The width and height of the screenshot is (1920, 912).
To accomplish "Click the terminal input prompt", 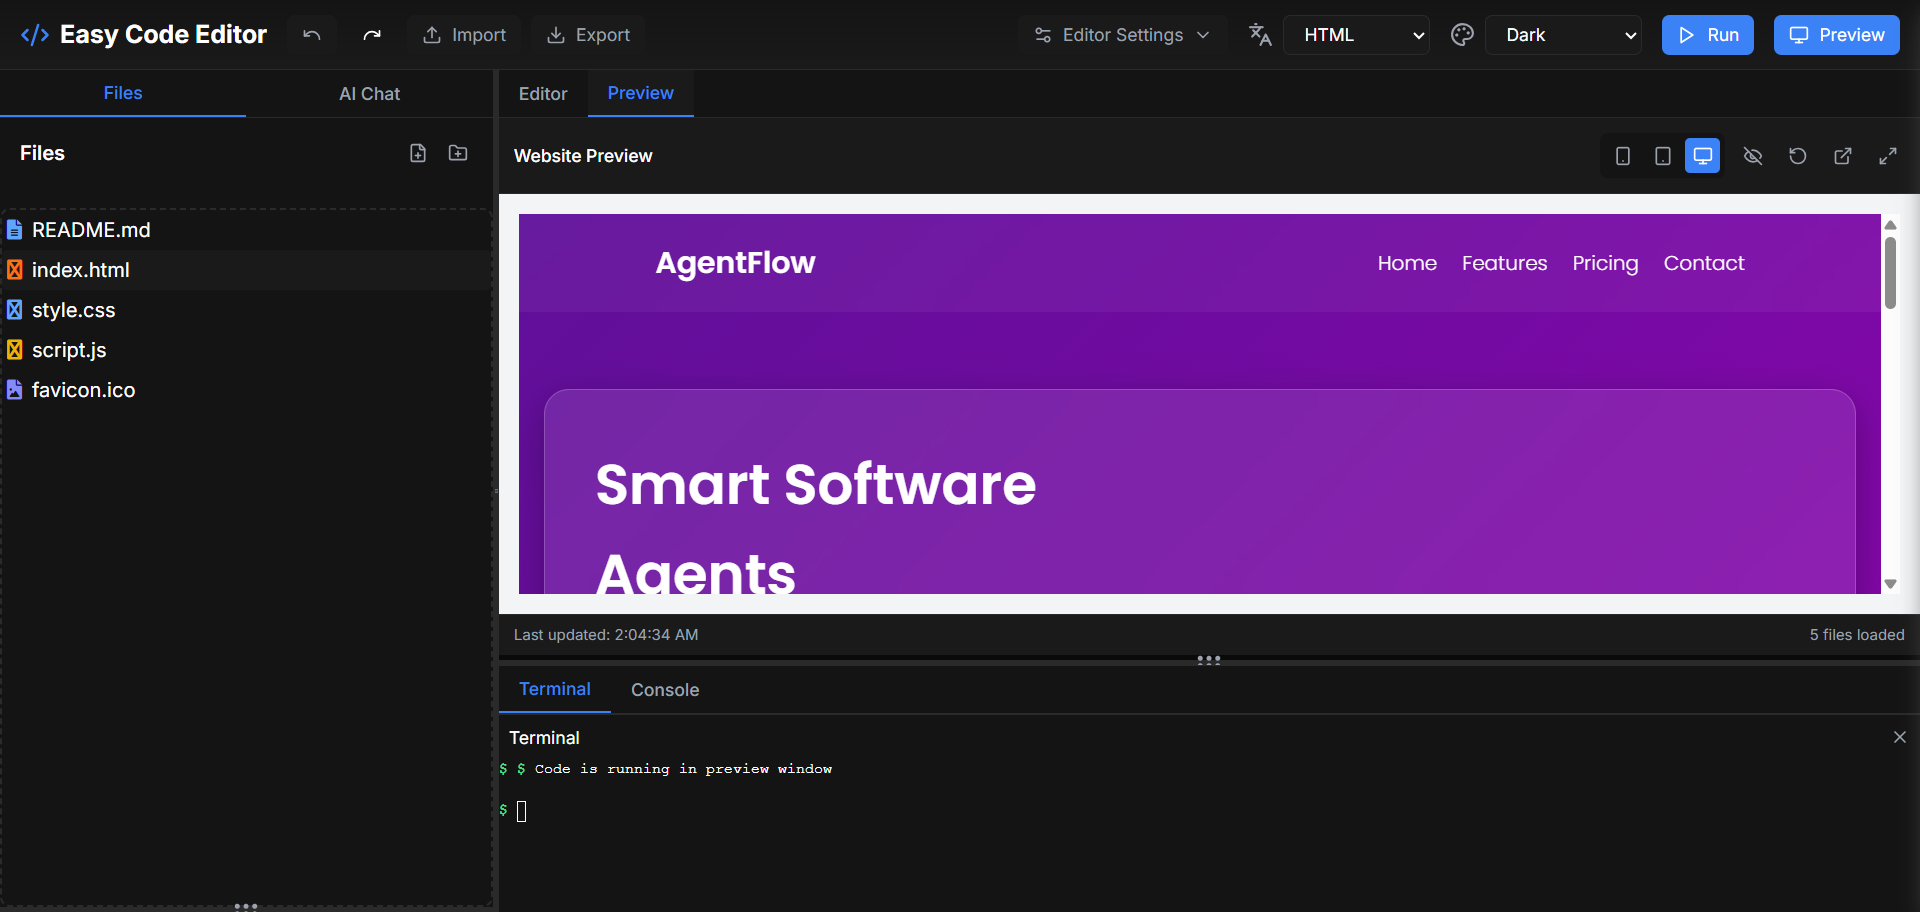I will pyautogui.click(x=522, y=811).
